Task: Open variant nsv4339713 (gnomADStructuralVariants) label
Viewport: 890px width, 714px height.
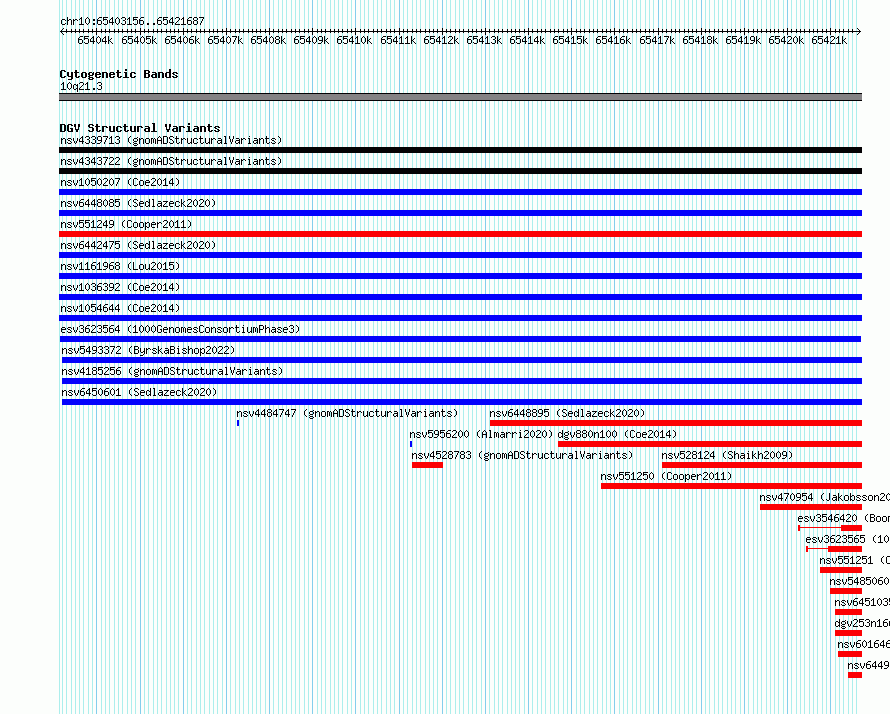Action: tap(171, 140)
